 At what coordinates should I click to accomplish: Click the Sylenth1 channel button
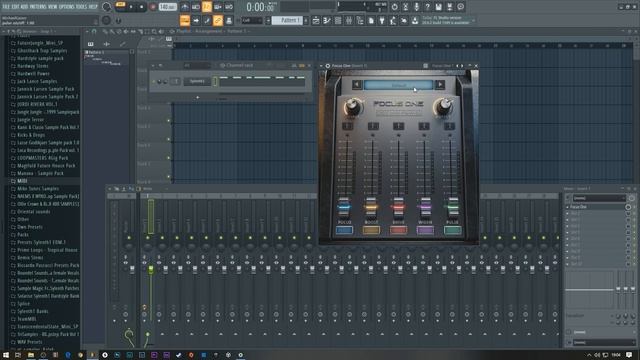[196, 81]
